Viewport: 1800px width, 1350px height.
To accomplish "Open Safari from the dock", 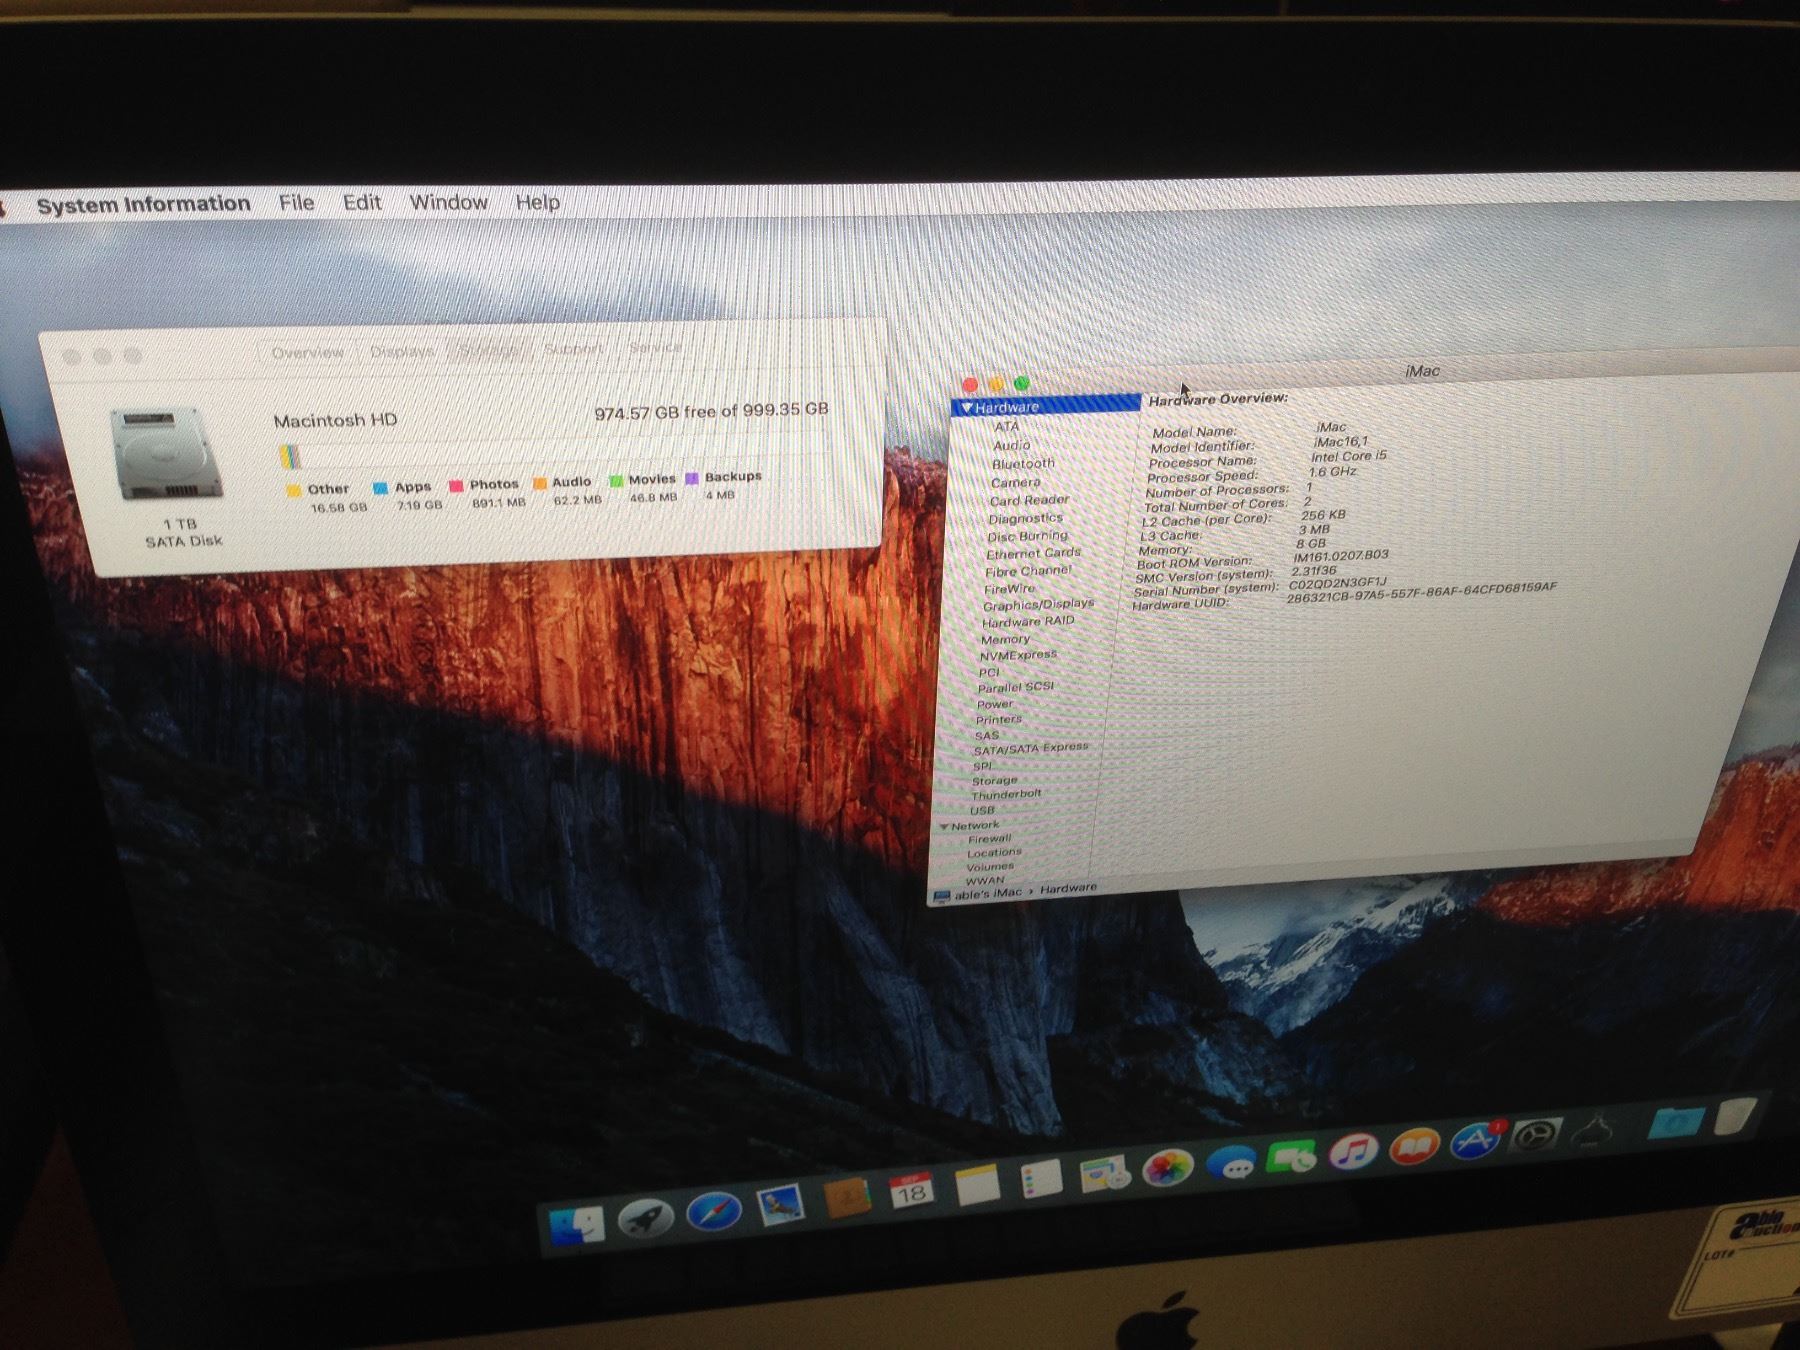I will coord(713,1213).
